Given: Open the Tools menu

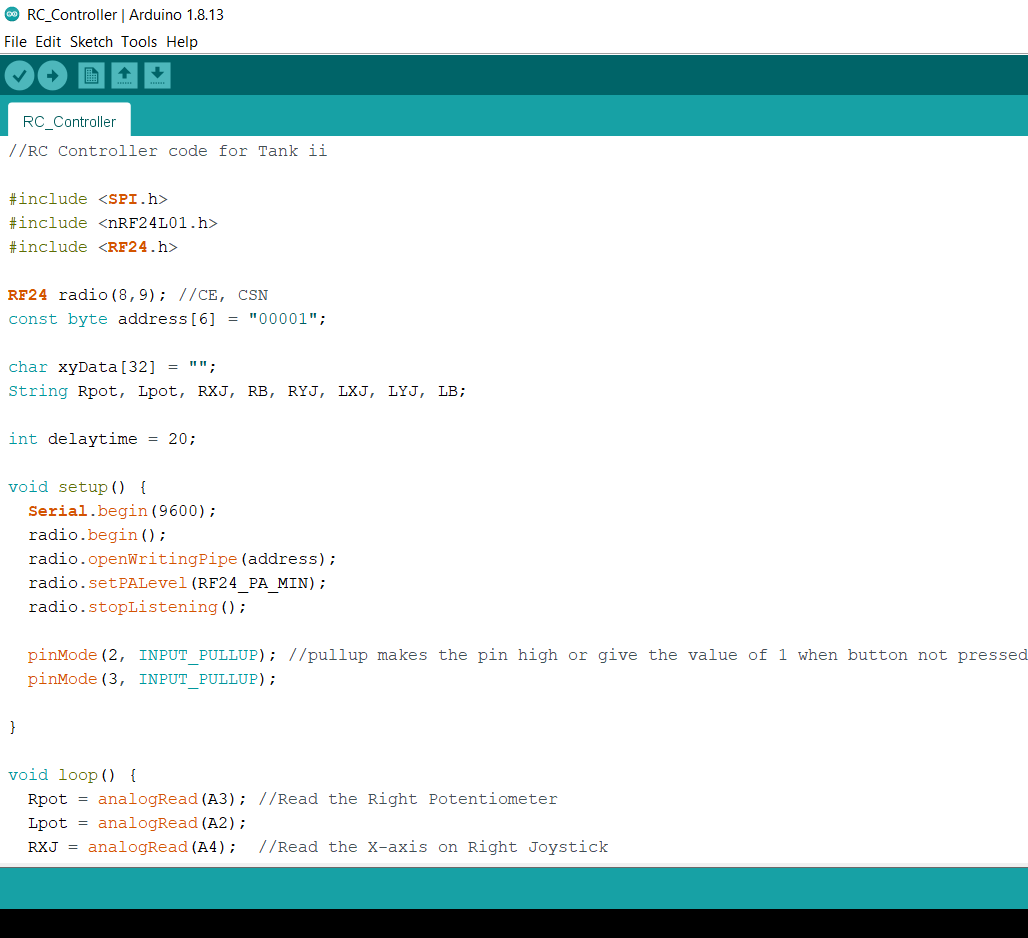Looking at the screenshot, I should pos(139,42).
